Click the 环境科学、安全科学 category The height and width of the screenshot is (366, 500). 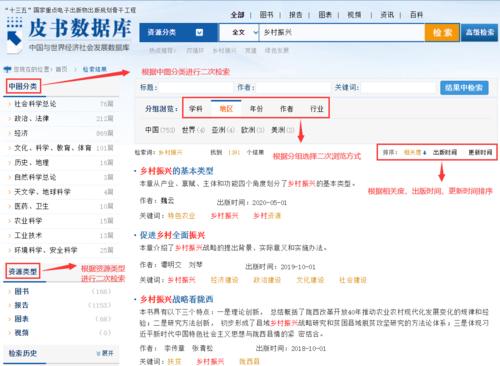46,250
